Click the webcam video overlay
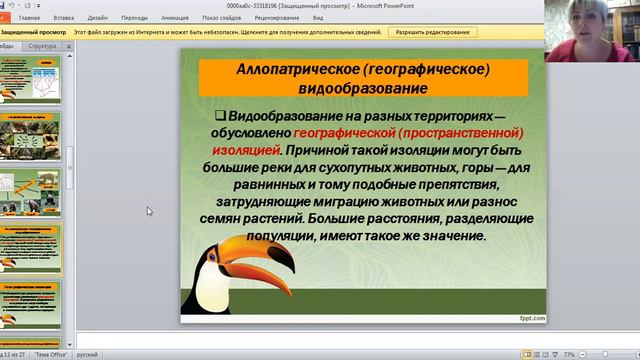The width and height of the screenshot is (640, 360). 592,31
